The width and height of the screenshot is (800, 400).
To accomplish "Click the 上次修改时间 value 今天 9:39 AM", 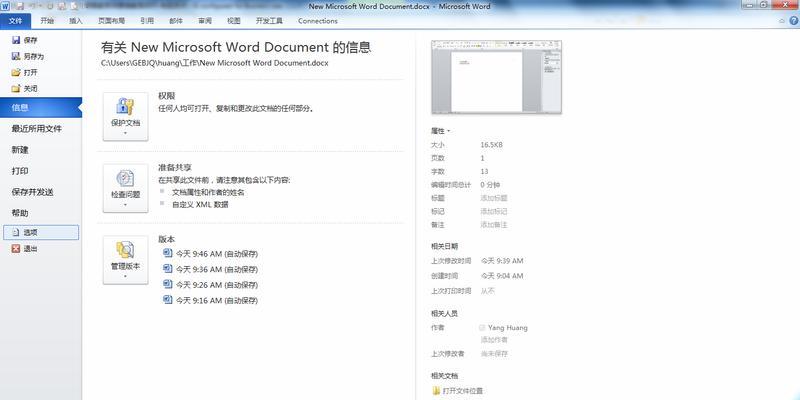I will (502, 261).
